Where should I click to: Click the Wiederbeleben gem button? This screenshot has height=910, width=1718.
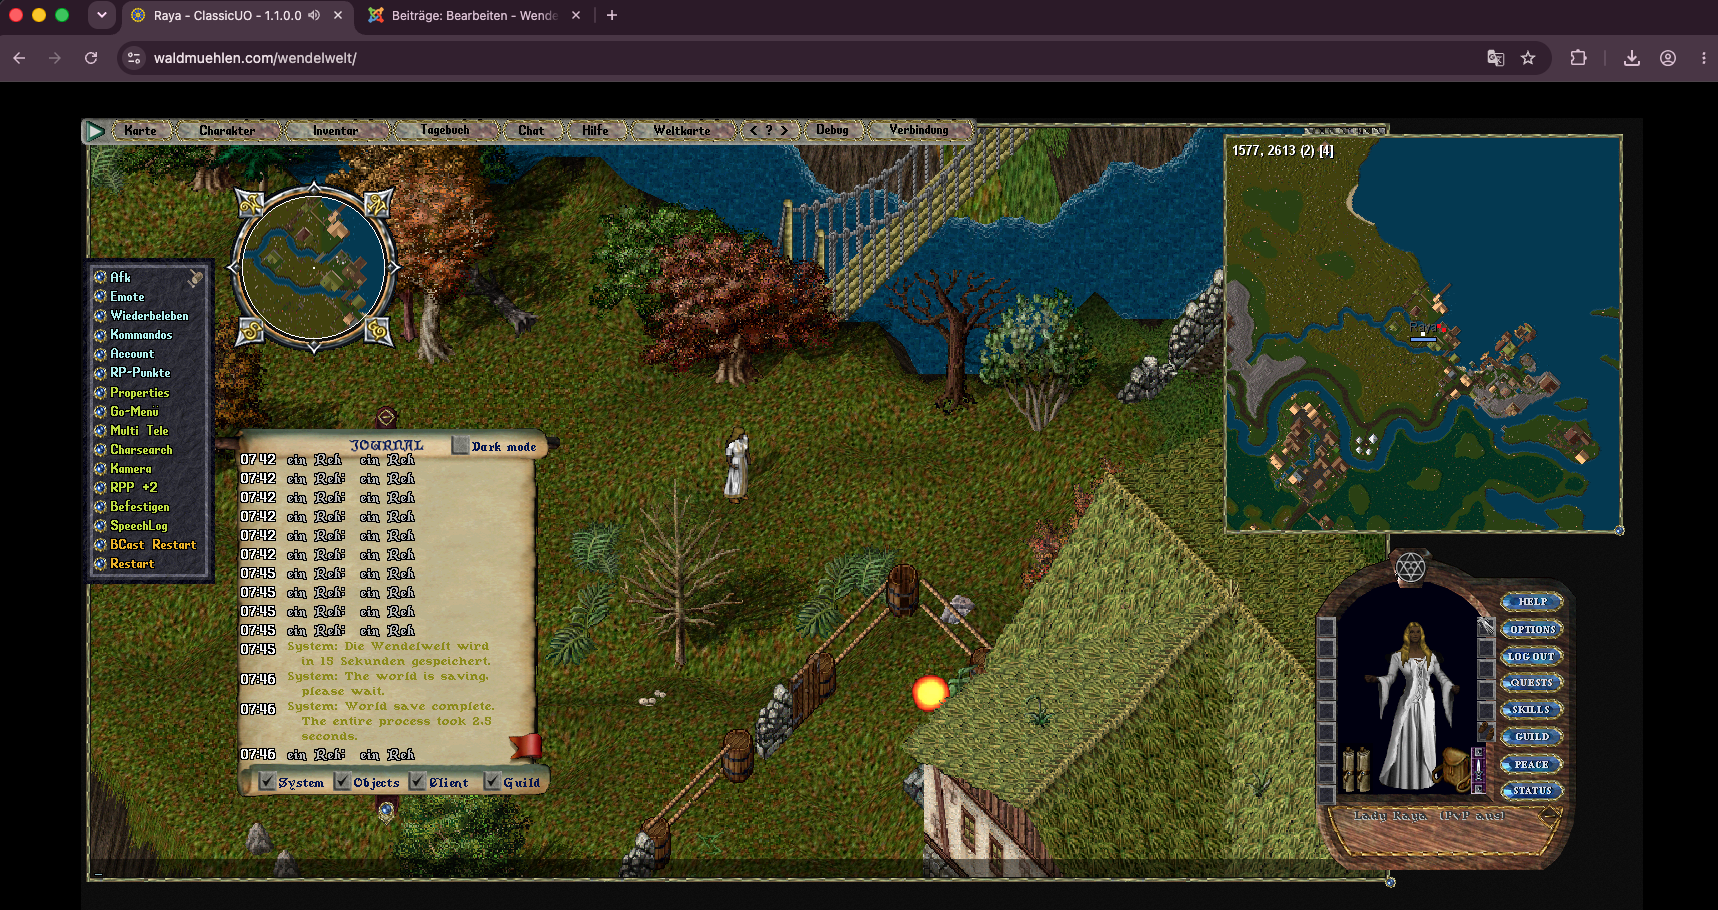100,315
